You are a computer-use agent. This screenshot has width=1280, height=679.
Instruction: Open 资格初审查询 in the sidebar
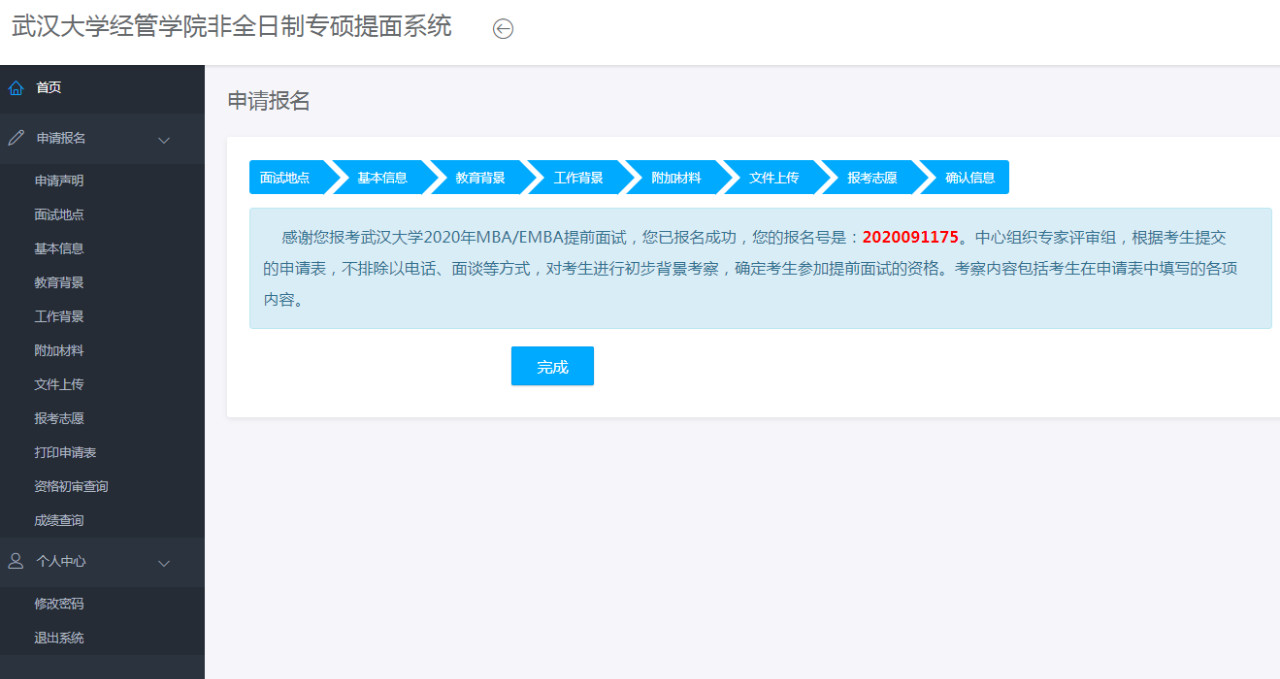(x=71, y=487)
